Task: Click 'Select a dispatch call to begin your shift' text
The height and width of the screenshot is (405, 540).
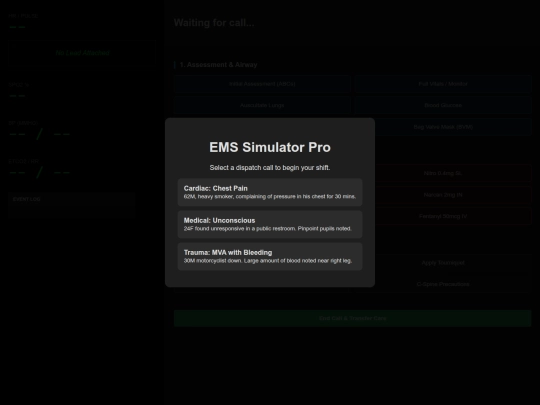Action: 270,168
